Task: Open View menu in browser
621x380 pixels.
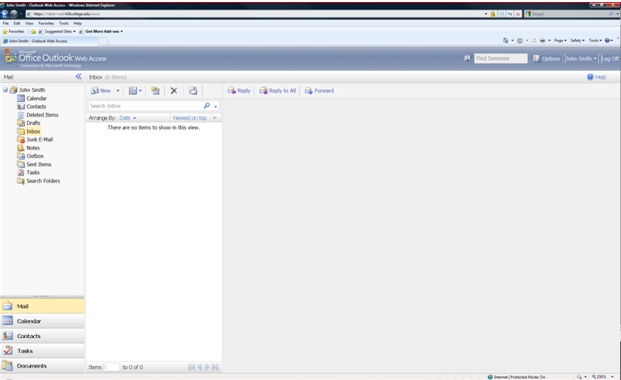Action: coord(29,23)
